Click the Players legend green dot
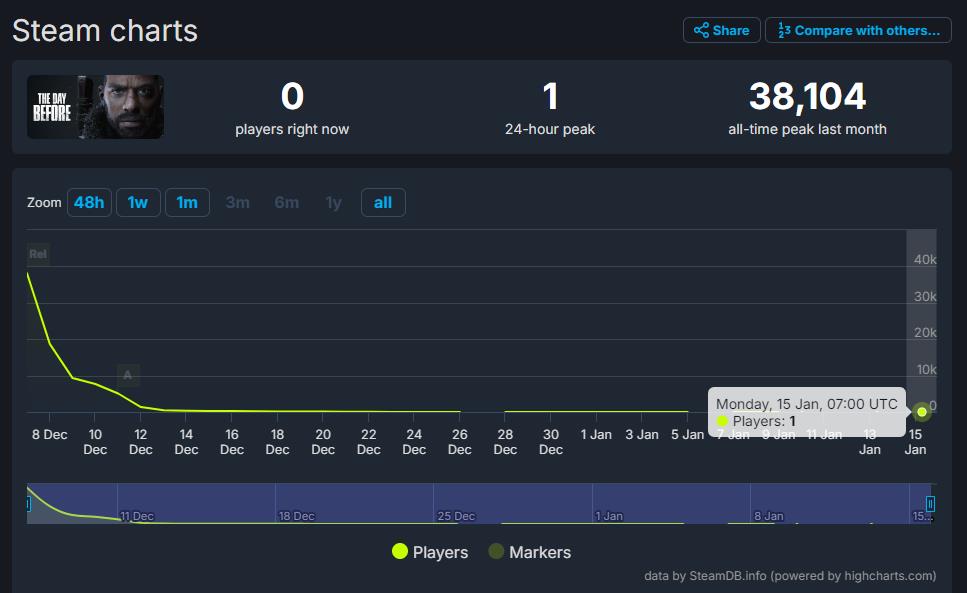This screenshot has width=967, height=593. pos(400,552)
